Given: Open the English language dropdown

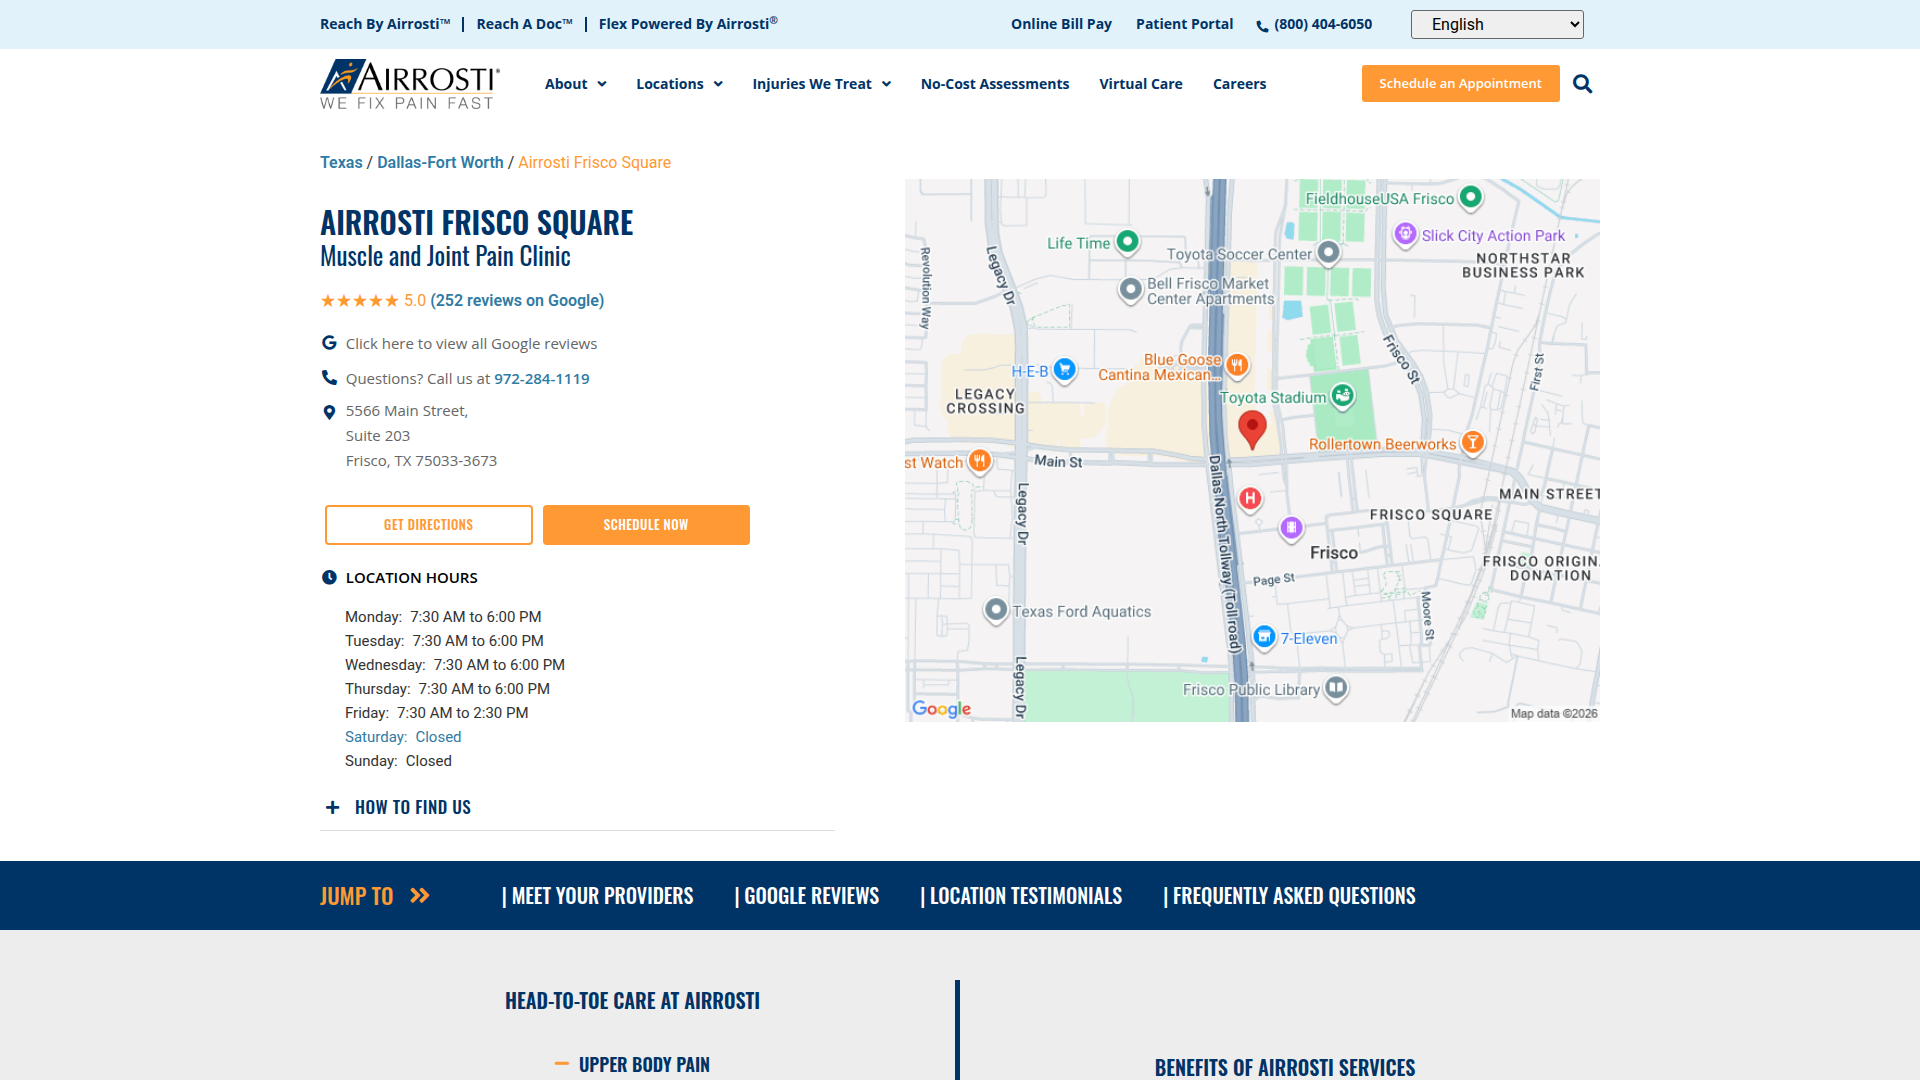Looking at the screenshot, I should tap(1497, 24).
